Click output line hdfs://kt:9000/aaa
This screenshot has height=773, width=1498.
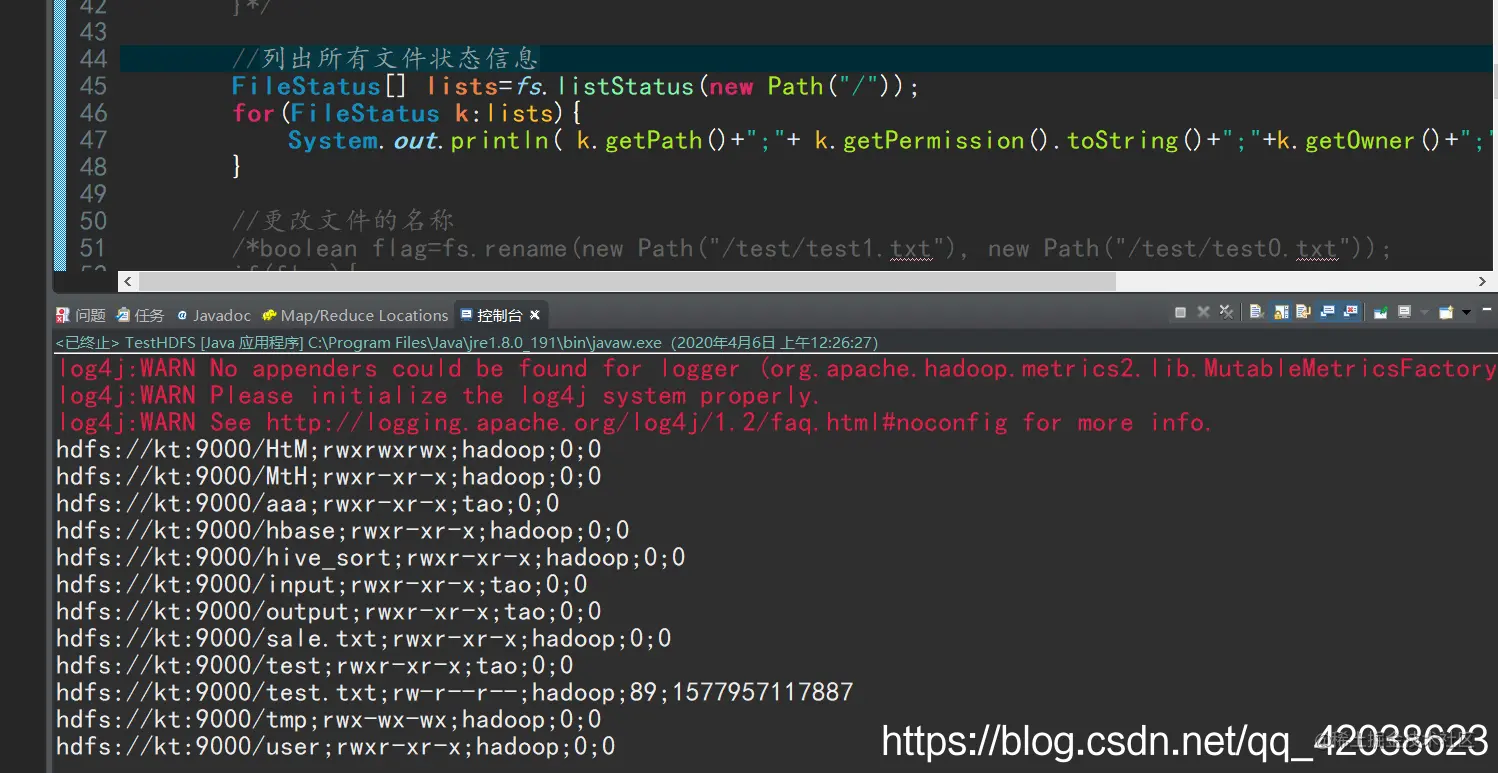pyautogui.click(x=308, y=503)
